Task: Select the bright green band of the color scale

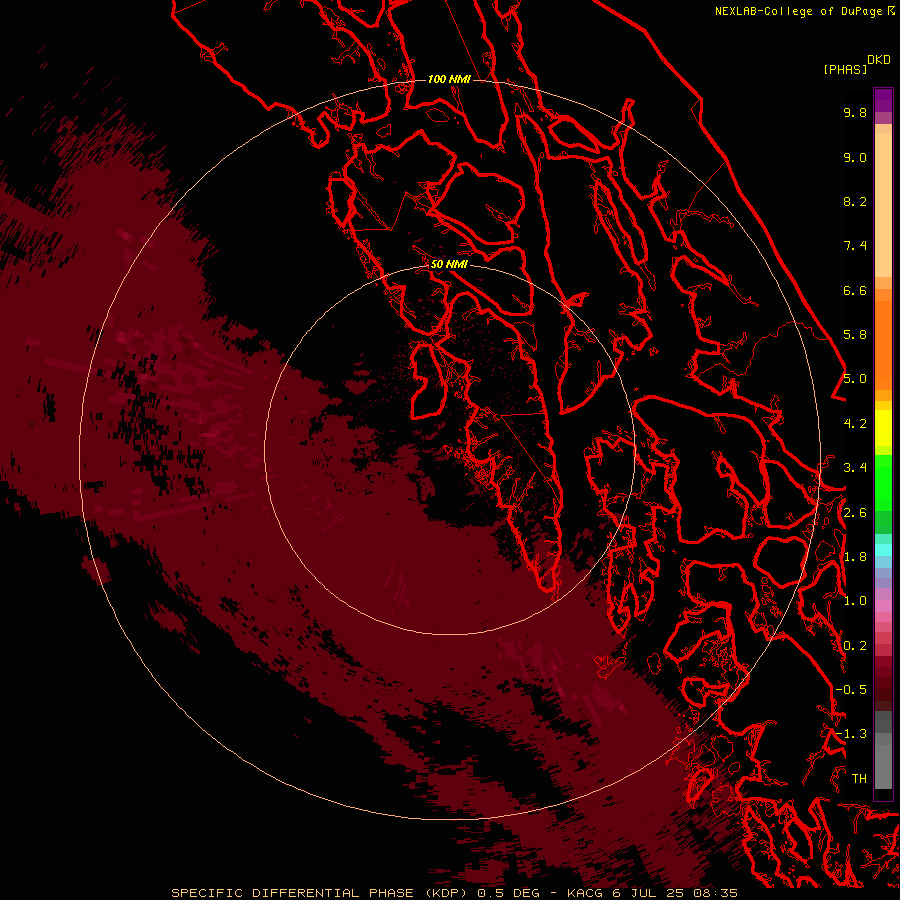Action: [x=883, y=481]
